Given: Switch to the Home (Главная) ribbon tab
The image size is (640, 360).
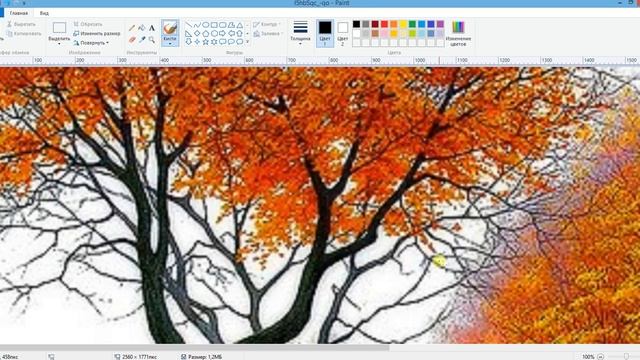Looking at the screenshot, I should click(x=19, y=13).
